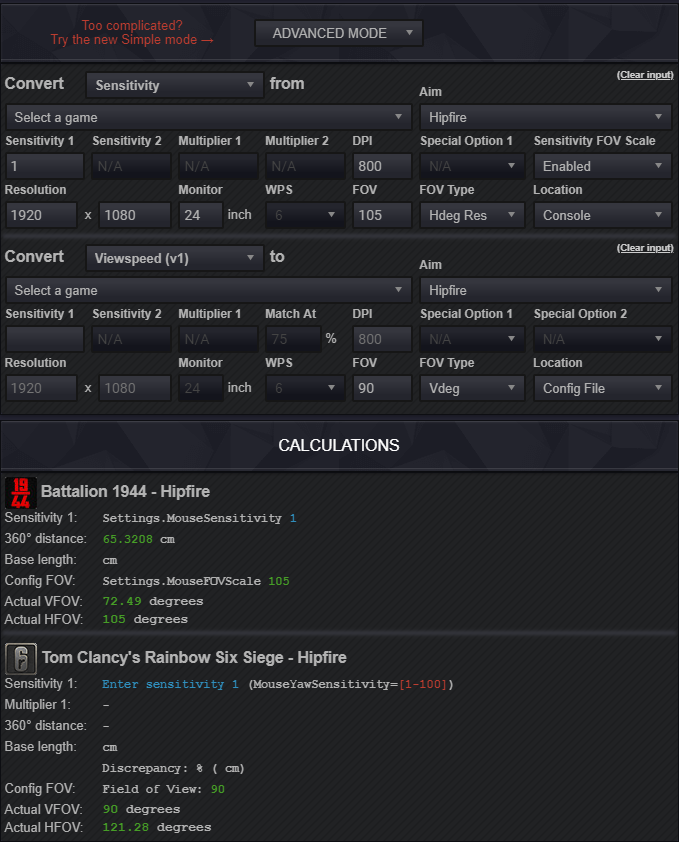Click the from-section Sensitivity 1 field
The image size is (679, 842).
pos(45,166)
